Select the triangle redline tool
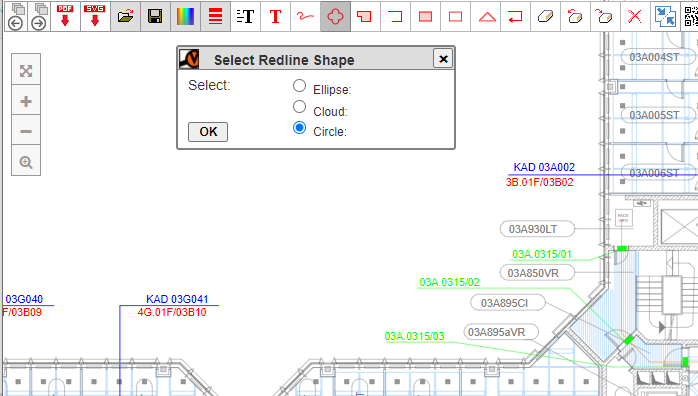Viewport: 698px width, 396px height. pos(487,16)
